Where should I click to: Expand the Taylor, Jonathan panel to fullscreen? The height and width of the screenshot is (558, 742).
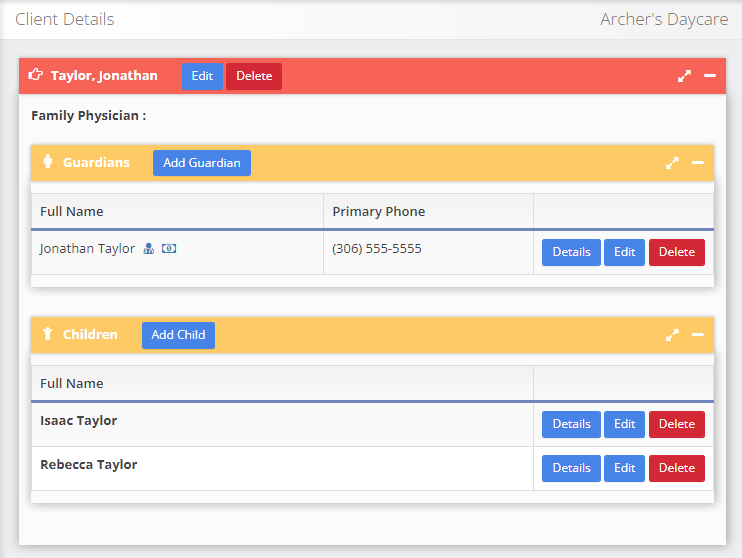[684, 76]
